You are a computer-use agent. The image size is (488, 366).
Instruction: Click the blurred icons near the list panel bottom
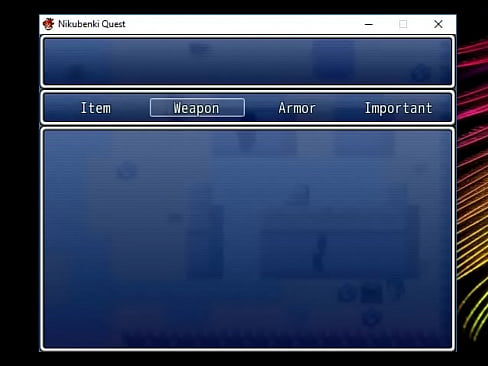tap(371, 300)
